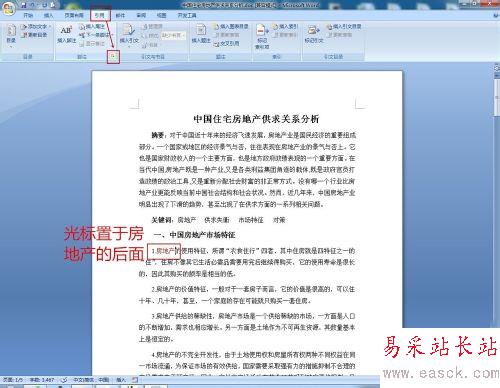This screenshot has height=388, width=500.
Task: Click the 关键词 keywords label
Action: click(x=162, y=220)
